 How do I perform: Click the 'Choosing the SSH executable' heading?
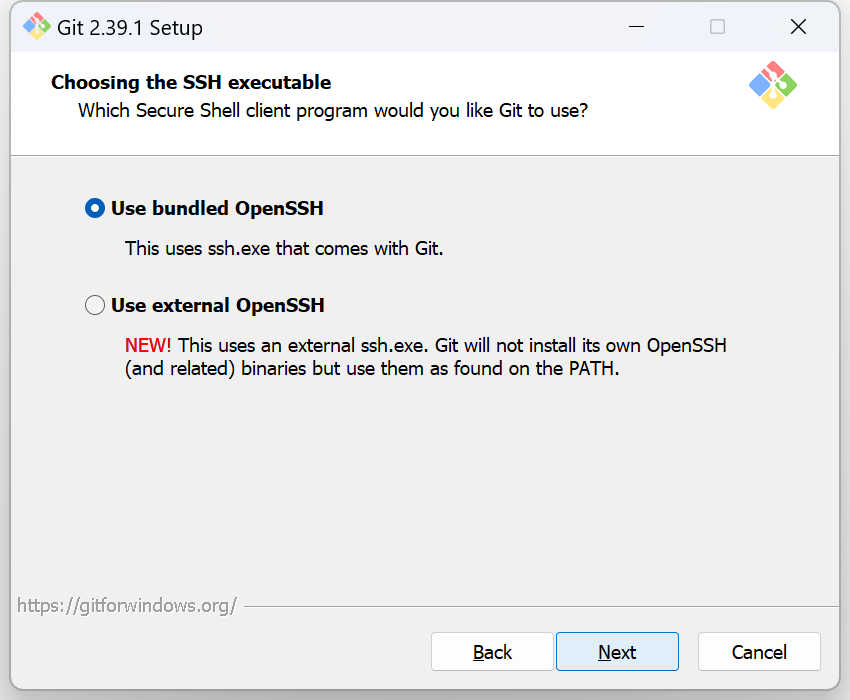pyautogui.click(x=191, y=82)
